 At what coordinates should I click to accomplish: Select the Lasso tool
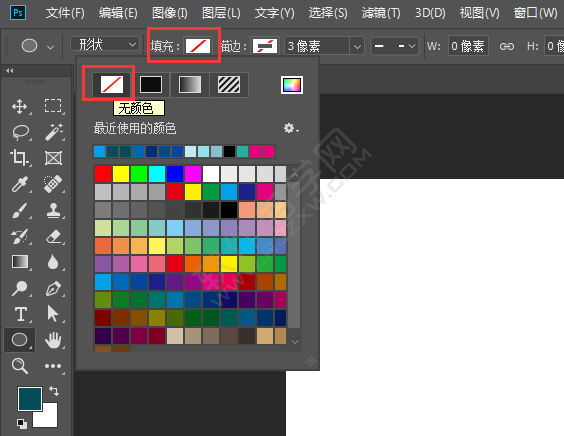(x=20, y=132)
